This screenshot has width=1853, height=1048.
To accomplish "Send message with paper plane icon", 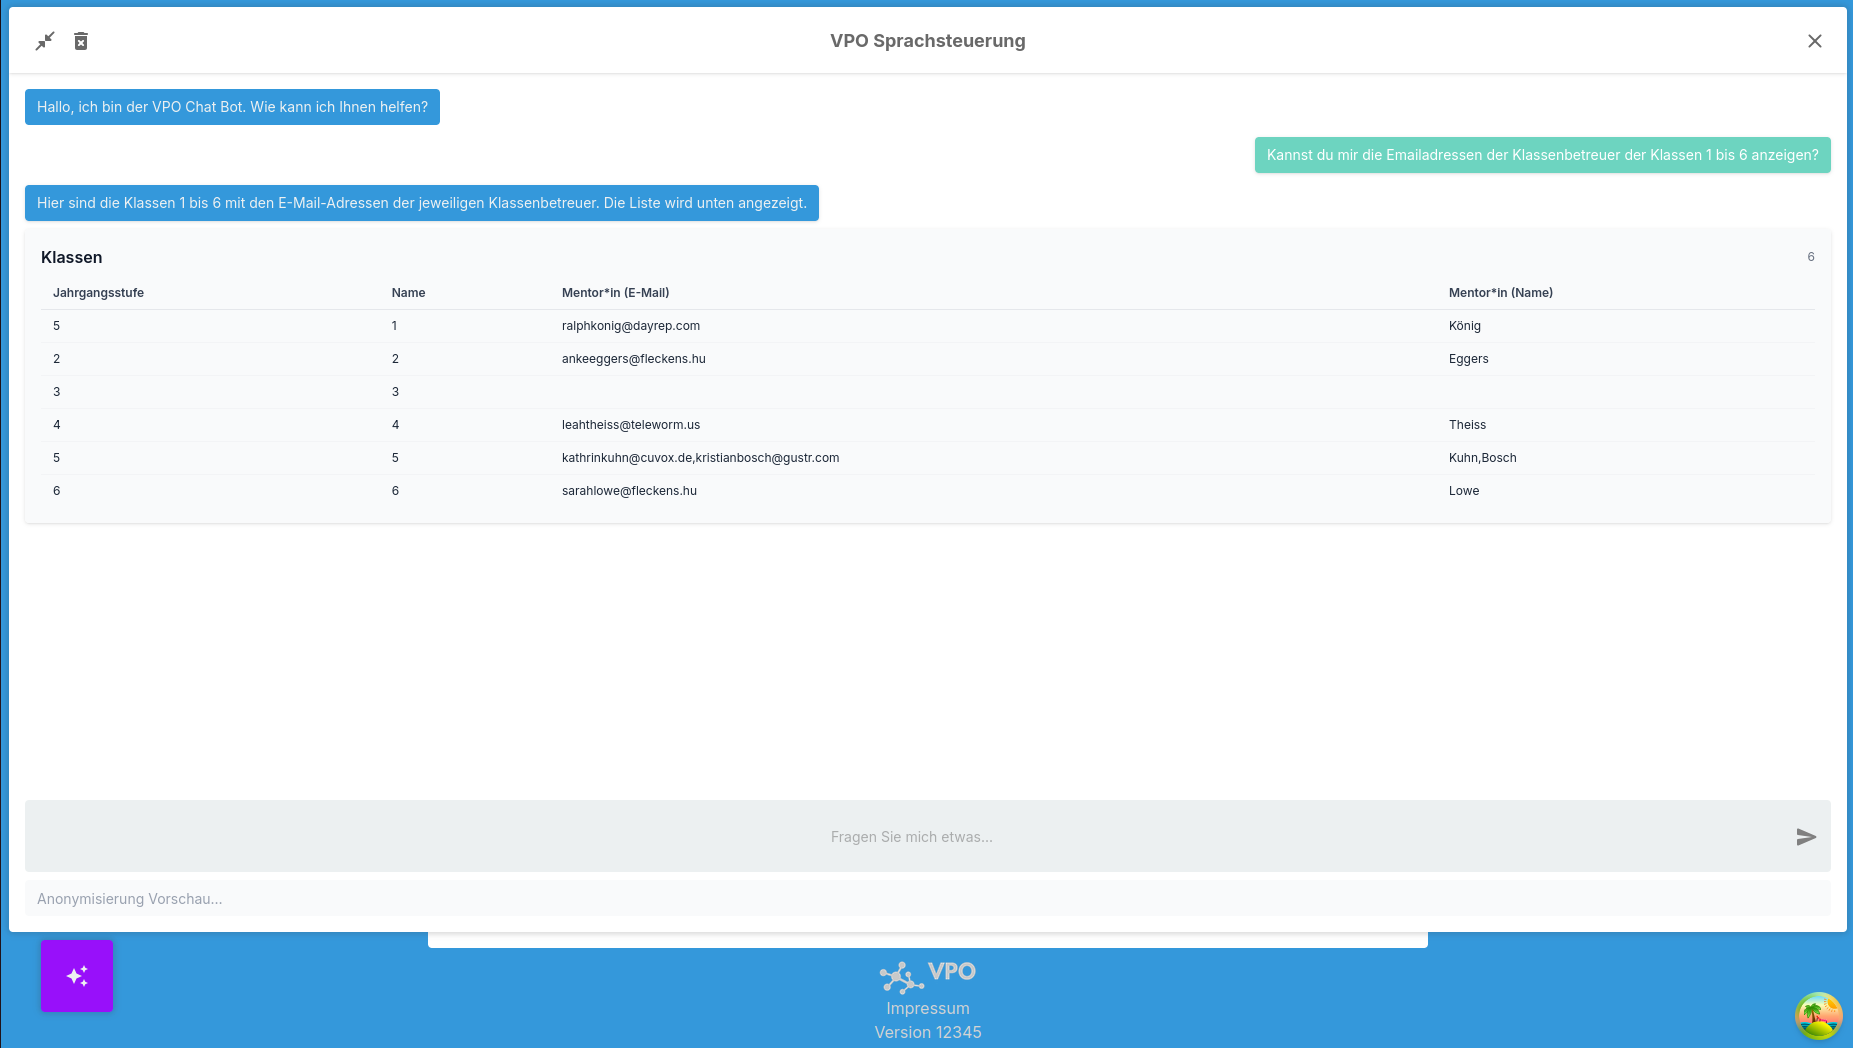I will coord(1805,837).
